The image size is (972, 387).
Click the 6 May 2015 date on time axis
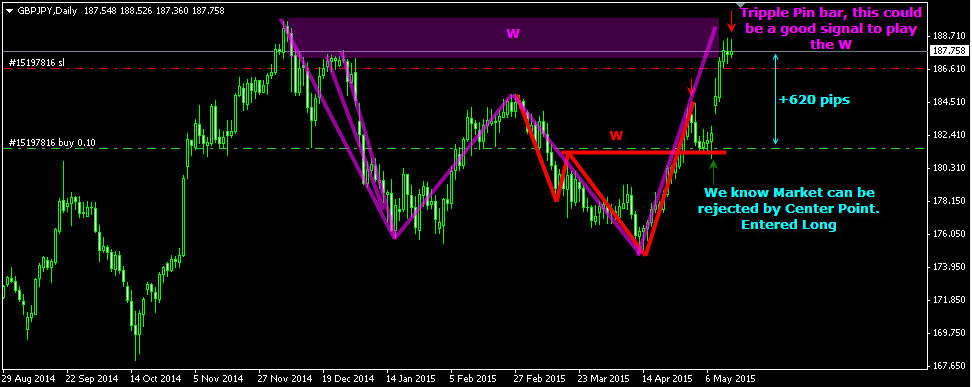pyautogui.click(x=731, y=377)
